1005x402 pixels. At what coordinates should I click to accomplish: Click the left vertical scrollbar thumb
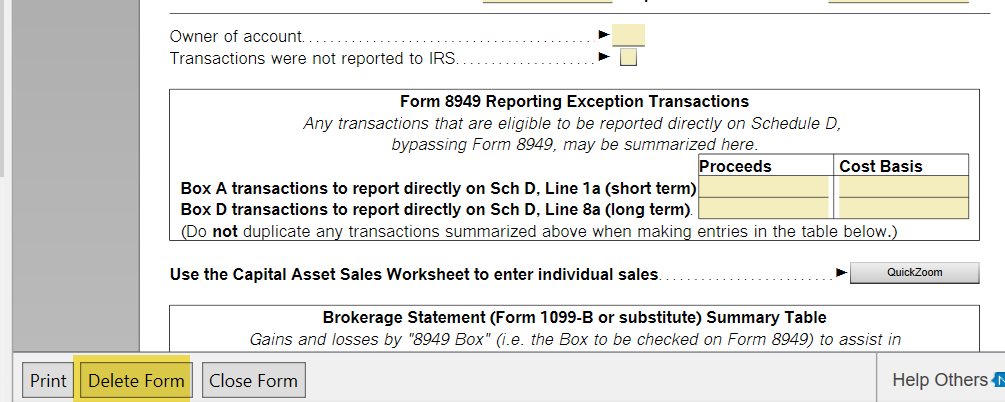[x=2, y=87]
